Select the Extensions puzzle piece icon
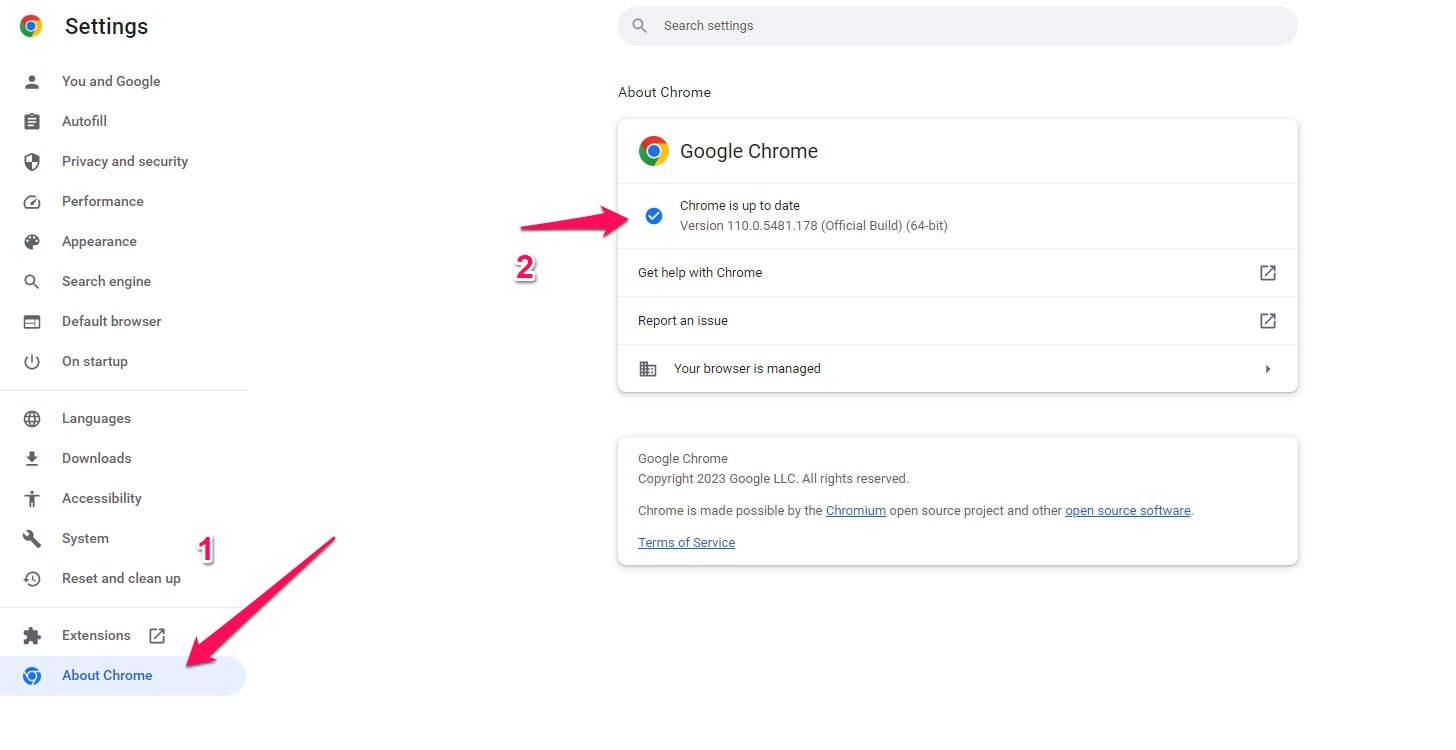Image resolution: width=1456 pixels, height=750 pixels. (x=31, y=635)
